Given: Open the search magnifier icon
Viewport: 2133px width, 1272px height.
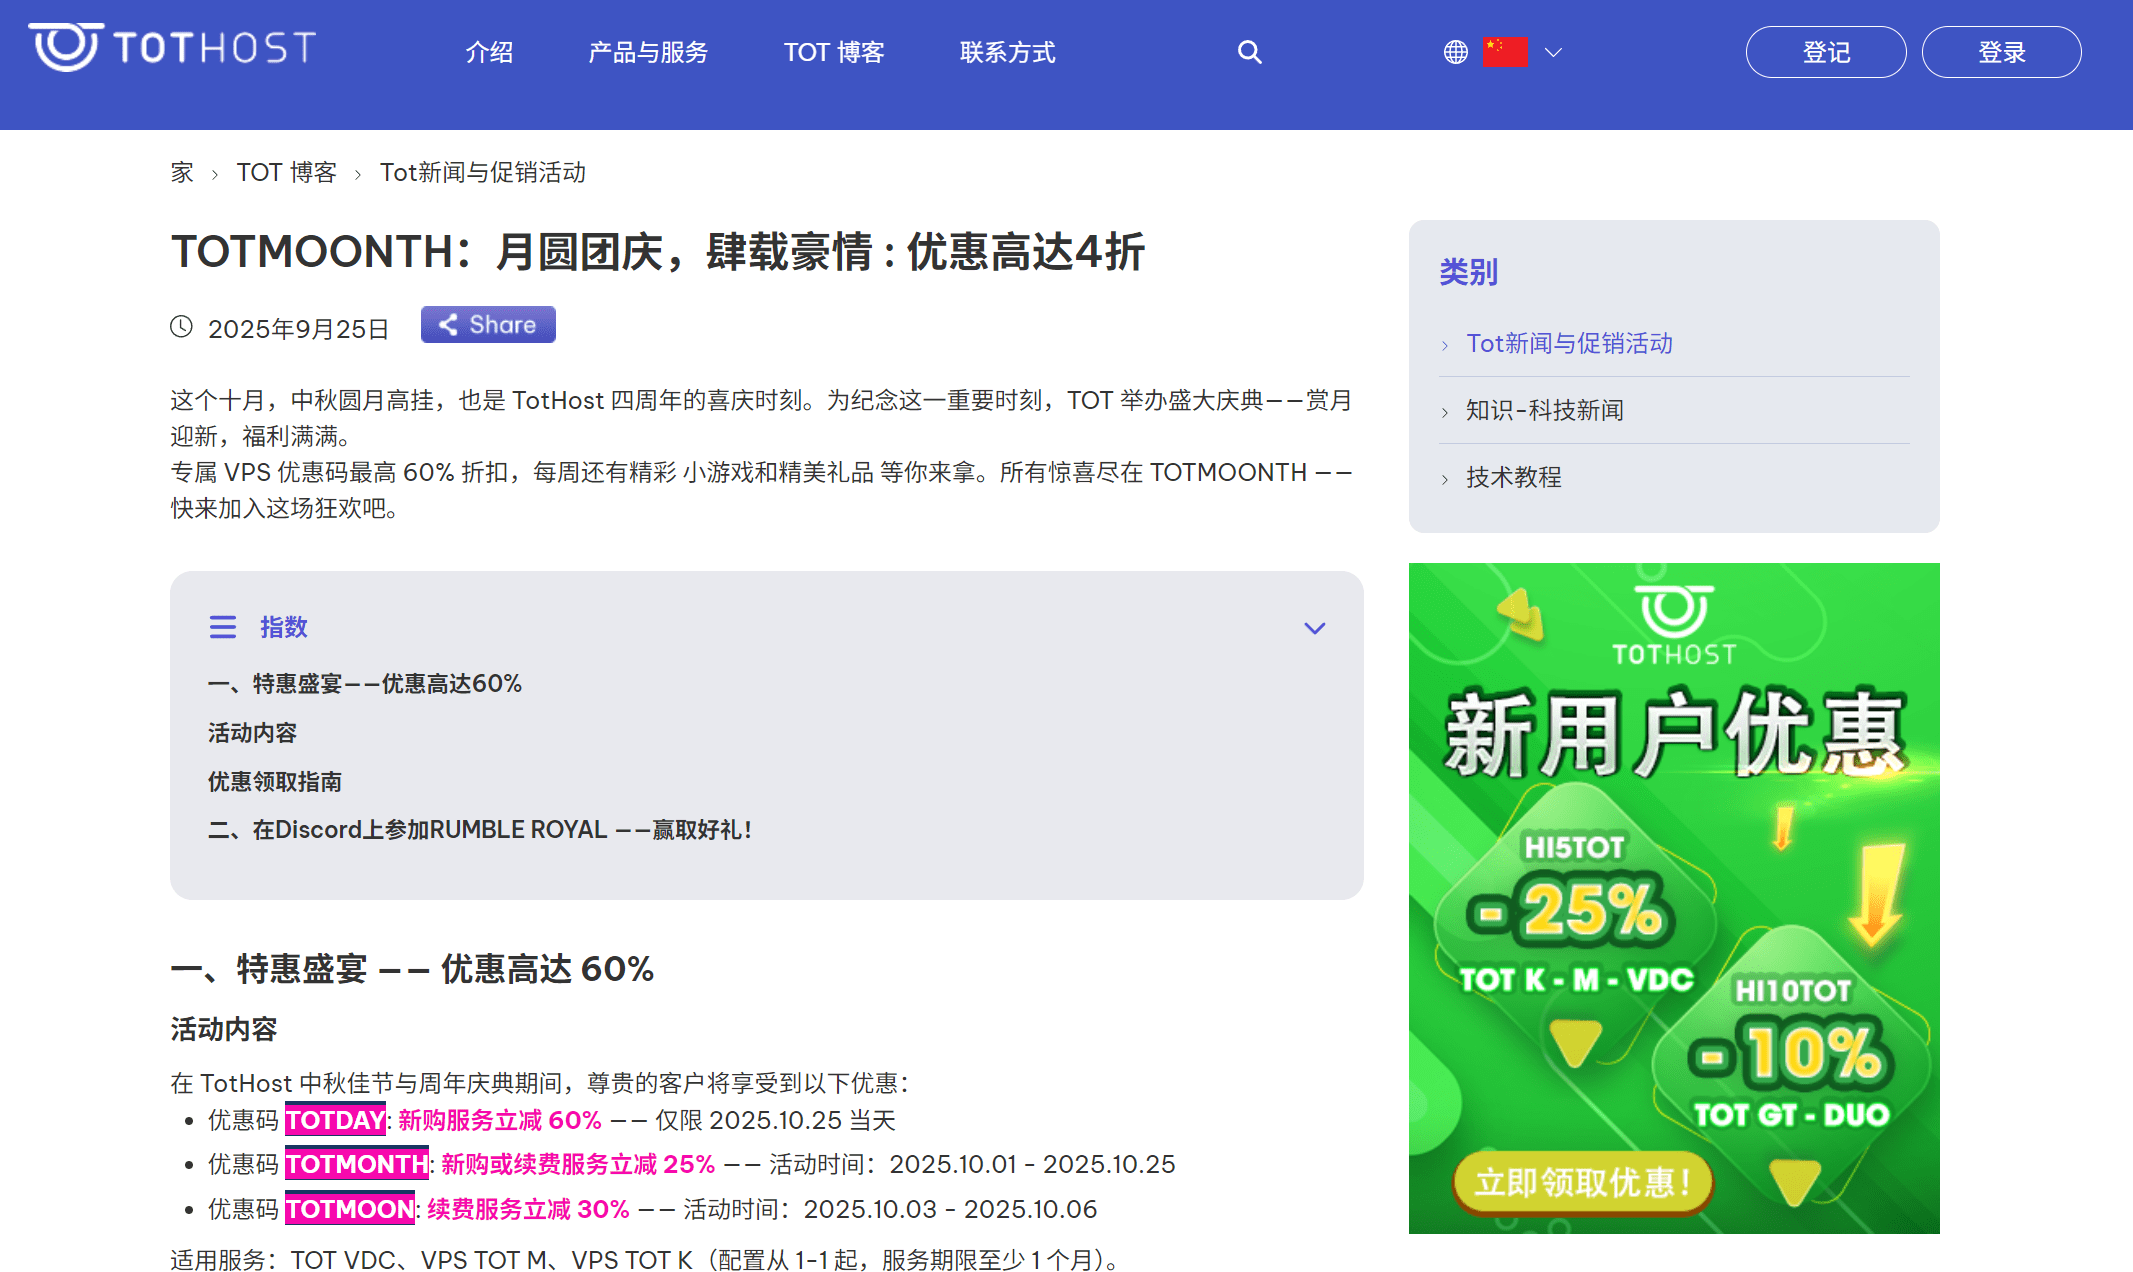Looking at the screenshot, I should [x=1249, y=52].
